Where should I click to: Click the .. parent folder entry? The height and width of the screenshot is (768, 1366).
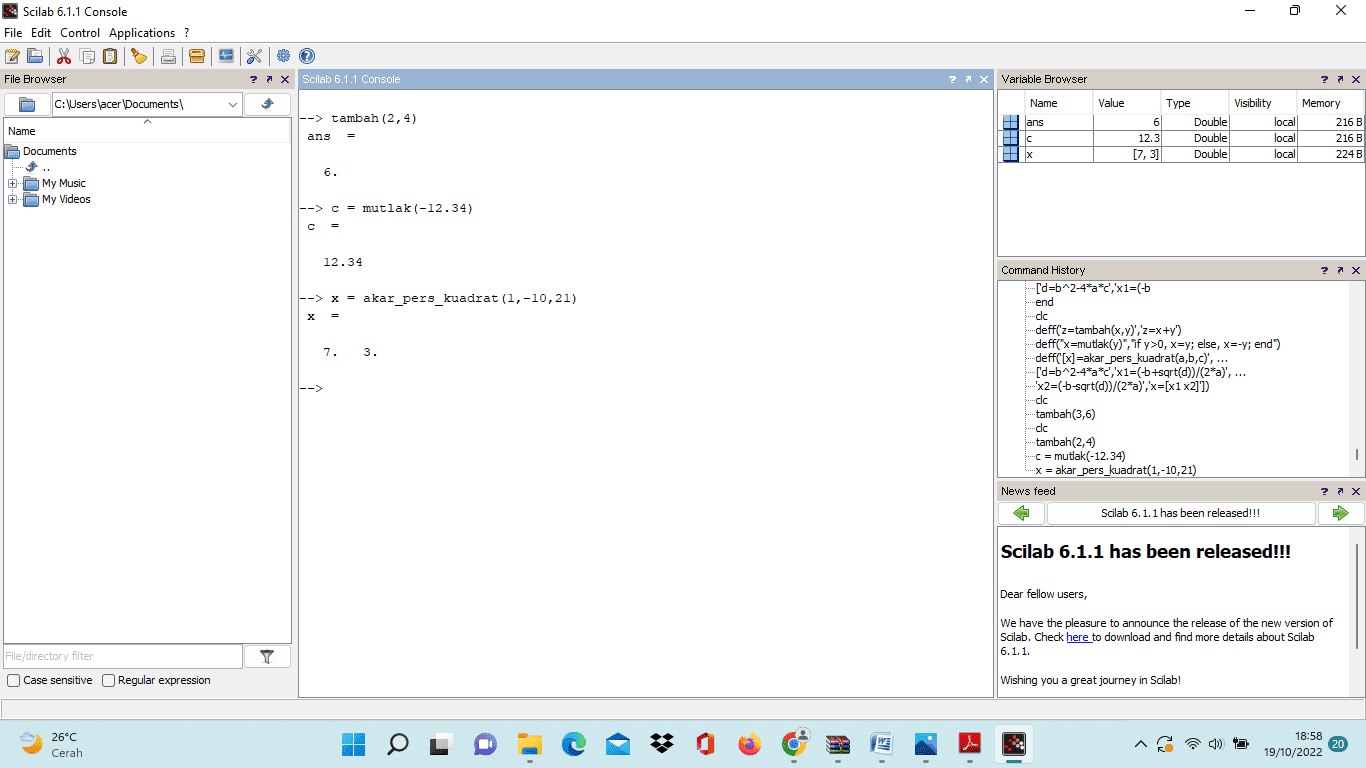tap(46, 167)
